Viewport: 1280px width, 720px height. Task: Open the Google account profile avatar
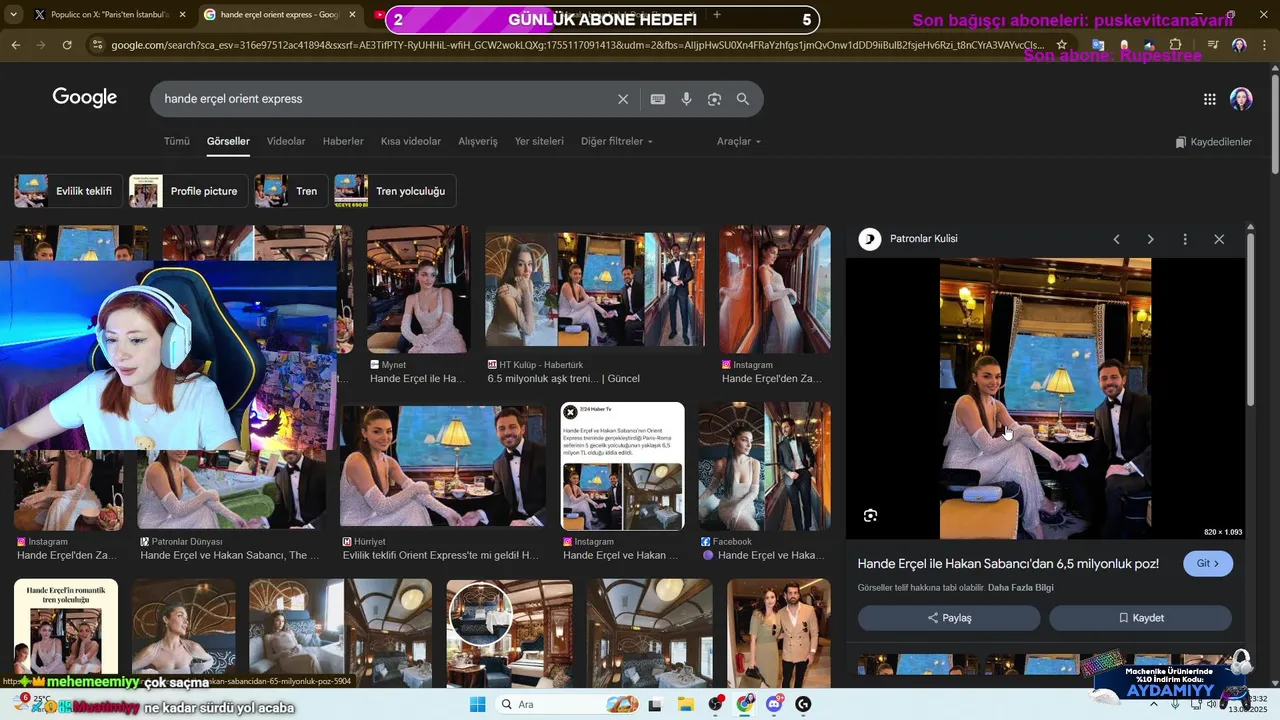click(1241, 99)
